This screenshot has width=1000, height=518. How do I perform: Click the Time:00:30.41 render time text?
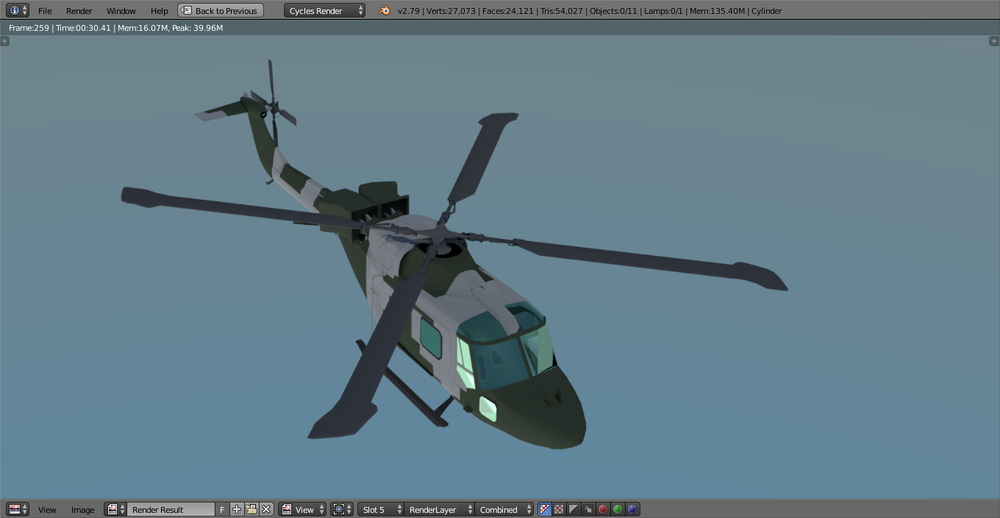click(83, 28)
